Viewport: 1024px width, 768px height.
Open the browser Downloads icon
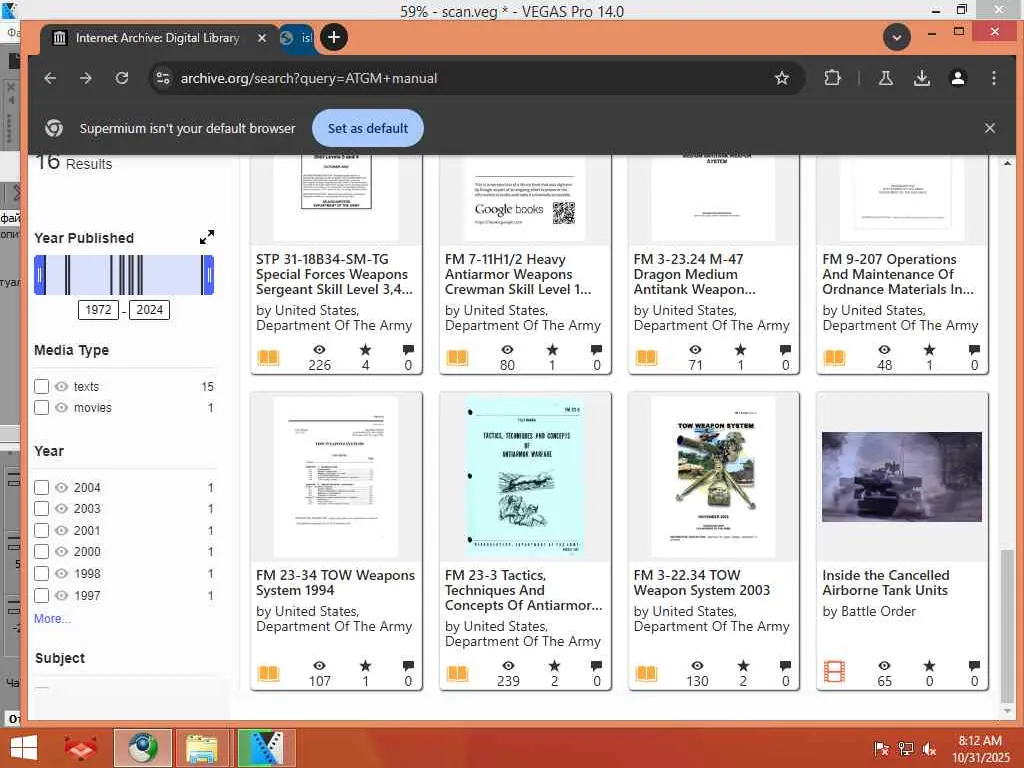[x=921, y=78]
